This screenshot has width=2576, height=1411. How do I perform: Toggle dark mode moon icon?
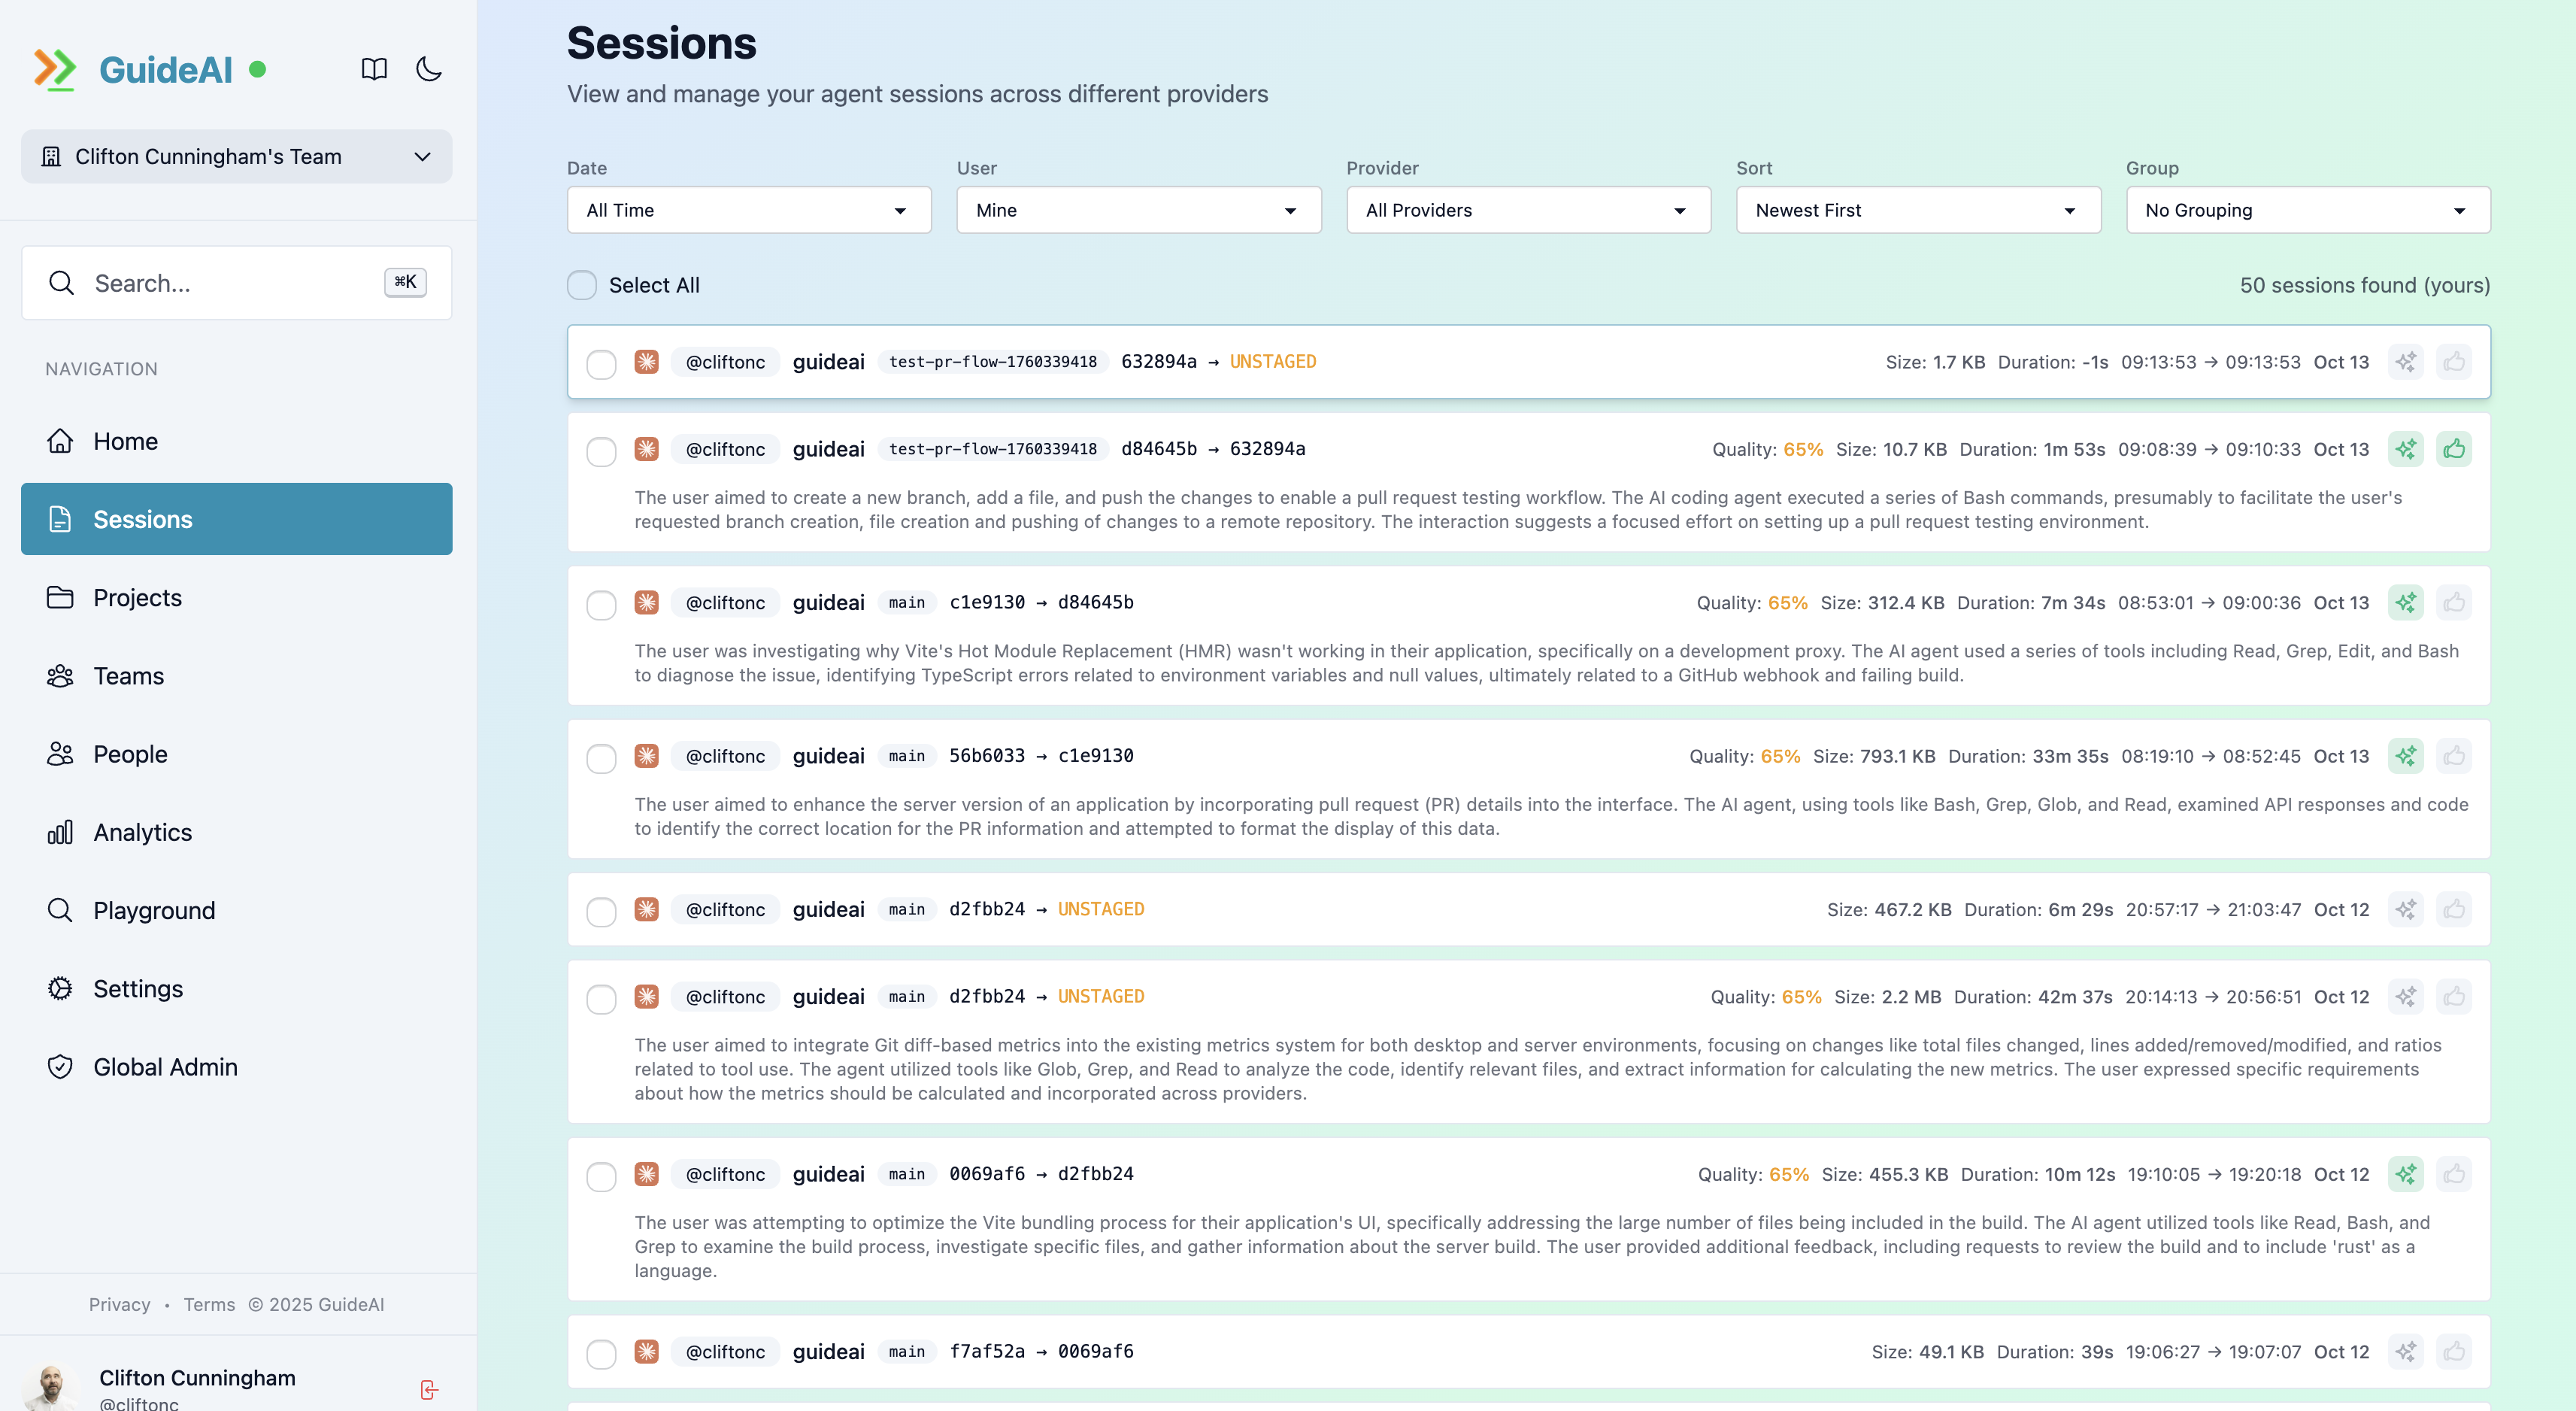[x=429, y=69]
